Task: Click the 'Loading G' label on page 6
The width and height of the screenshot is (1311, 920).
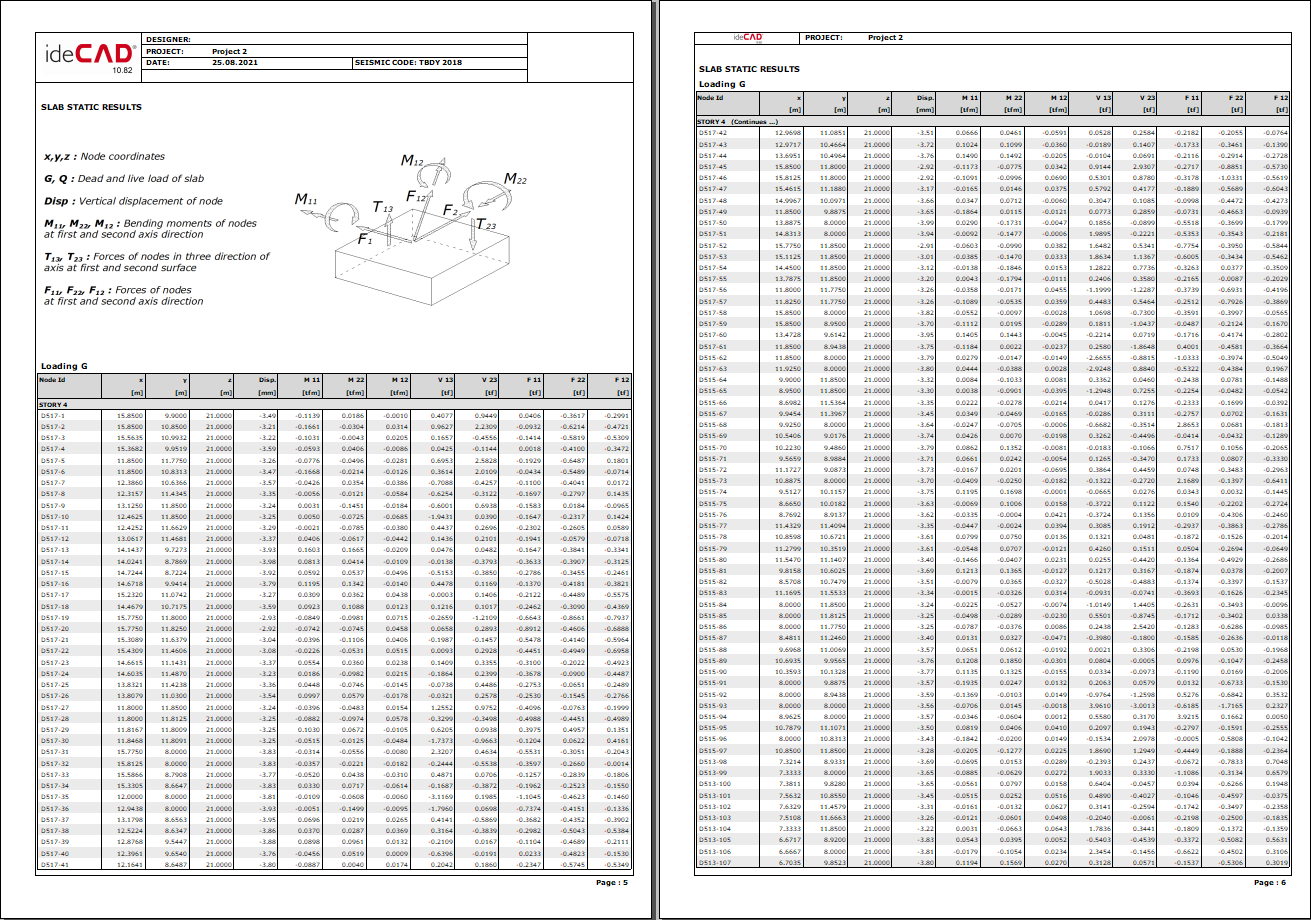Action: click(x=722, y=84)
